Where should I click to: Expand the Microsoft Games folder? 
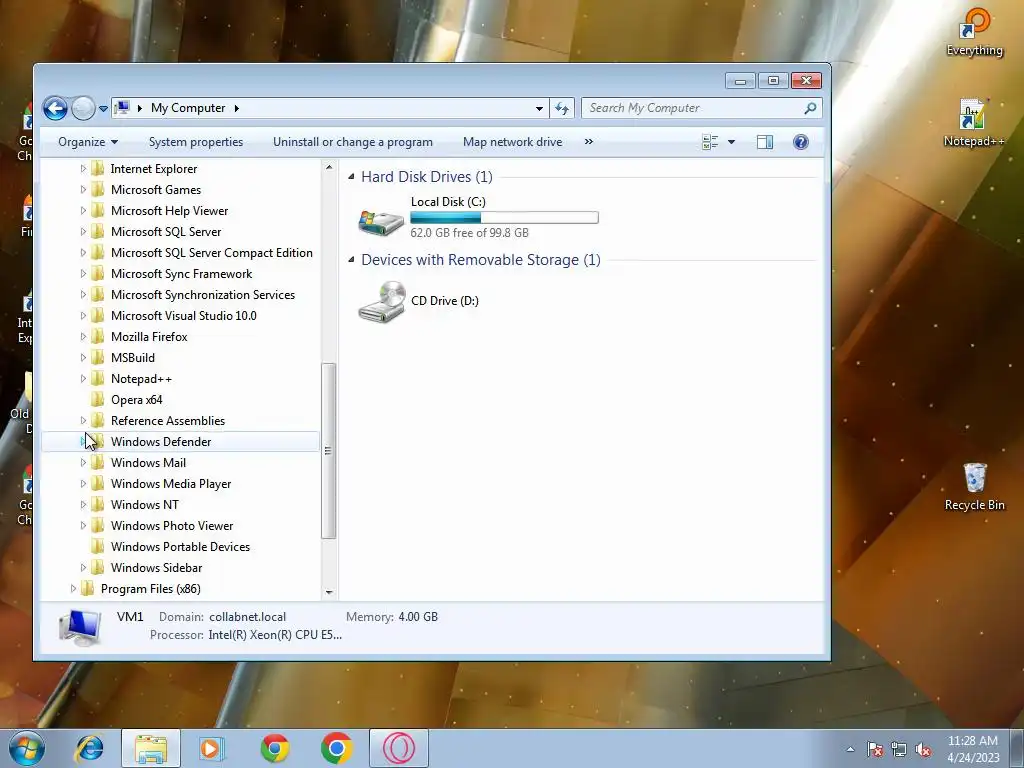(83, 189)
